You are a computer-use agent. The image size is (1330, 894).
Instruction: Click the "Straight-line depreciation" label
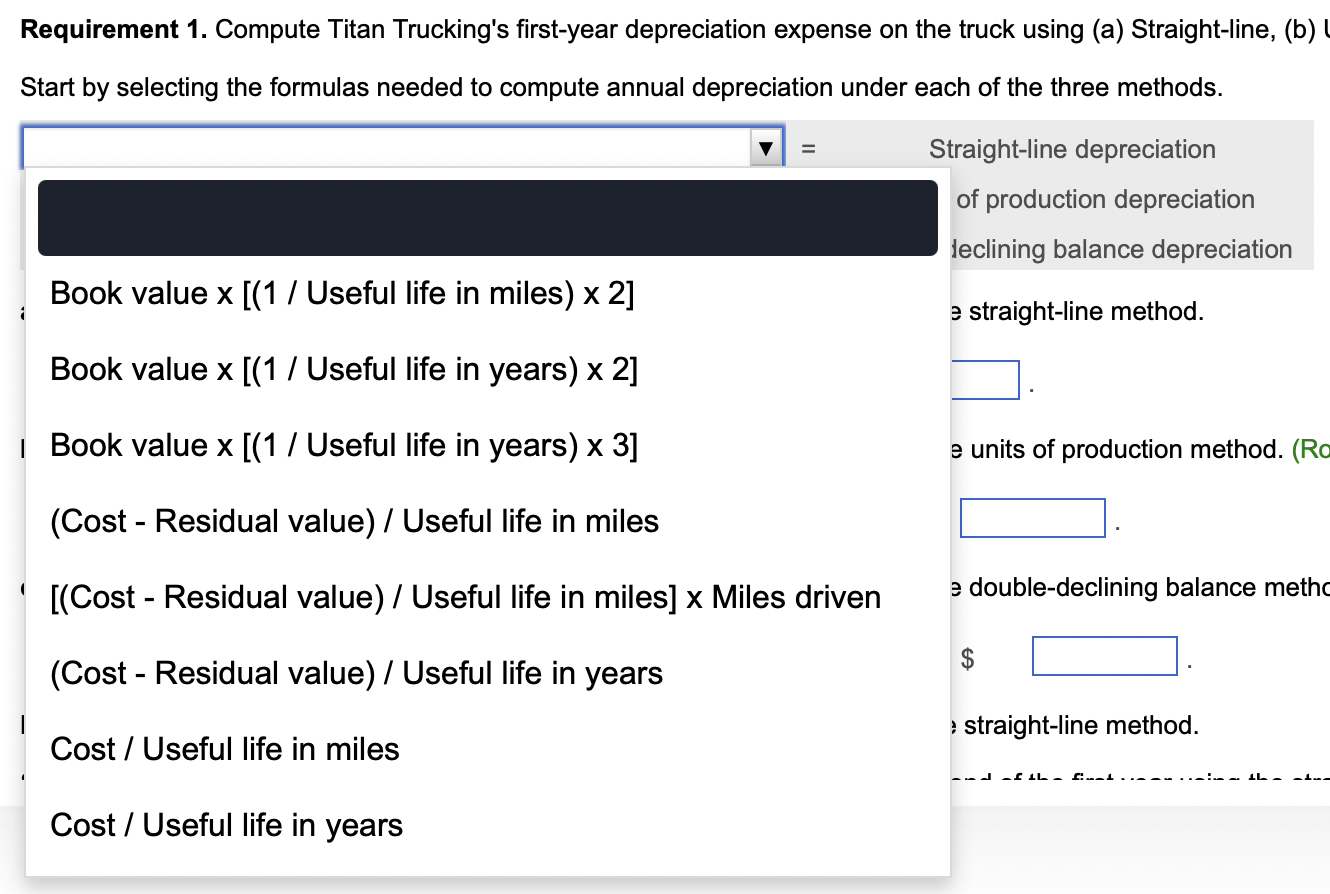pyautogui.click(x=1071, y=150)
